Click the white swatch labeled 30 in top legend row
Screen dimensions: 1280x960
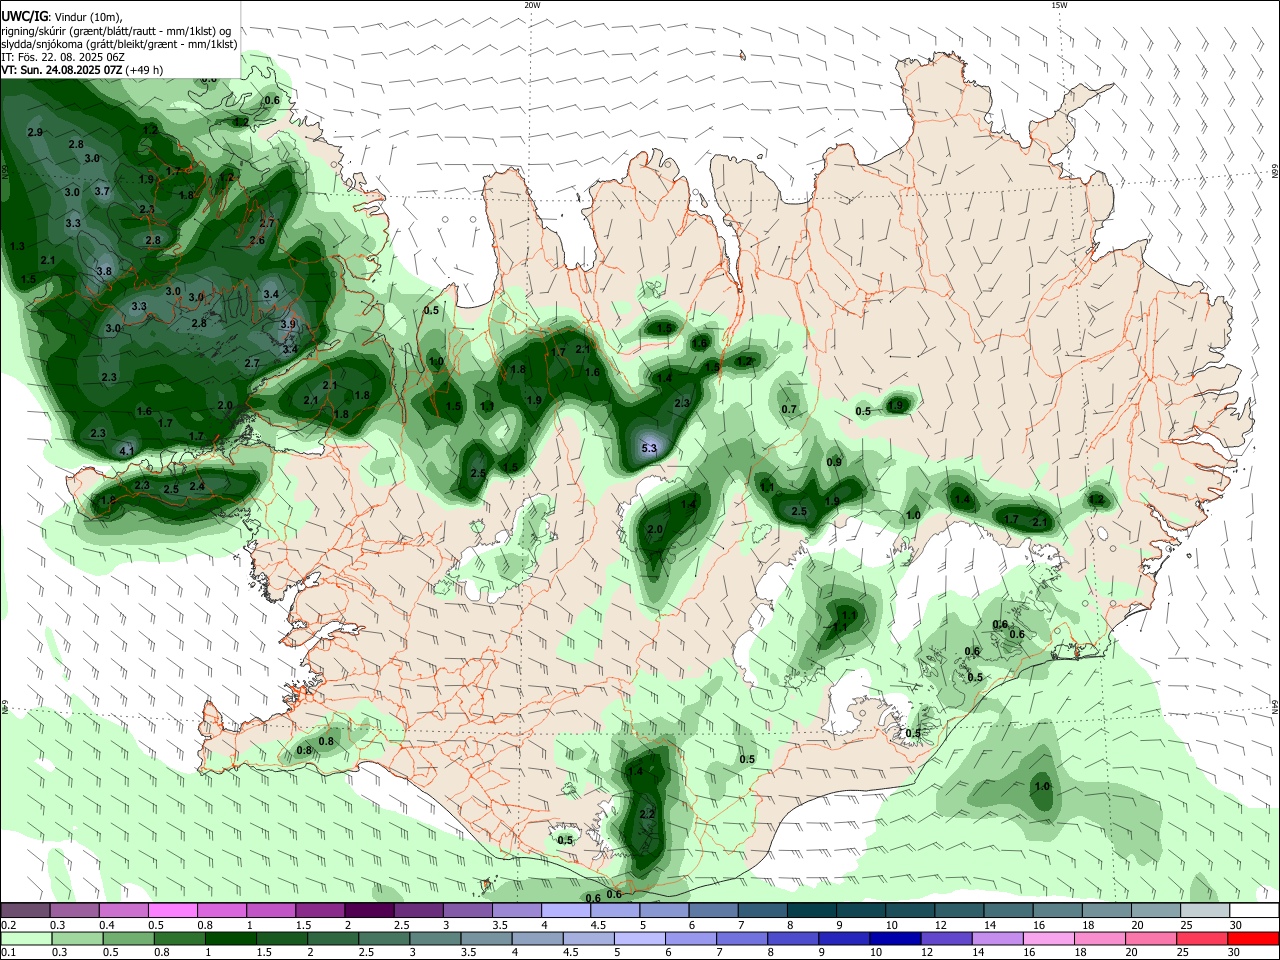pos(1253,910)
